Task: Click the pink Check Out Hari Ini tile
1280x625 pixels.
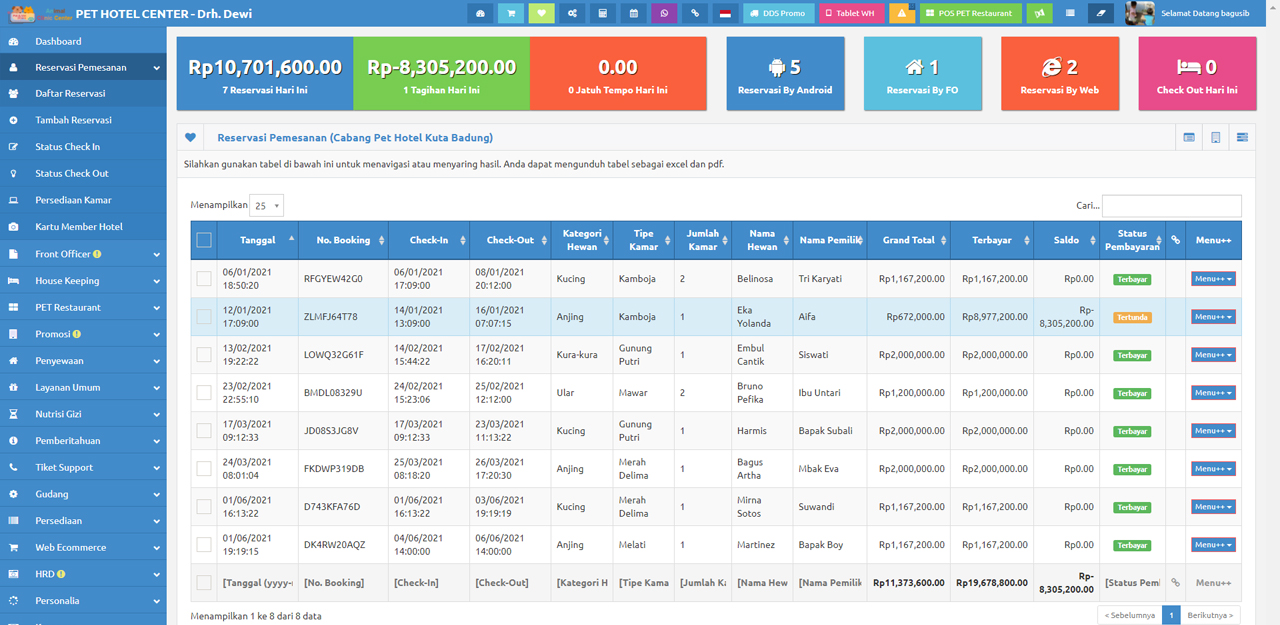Action: click(1197, 73)
